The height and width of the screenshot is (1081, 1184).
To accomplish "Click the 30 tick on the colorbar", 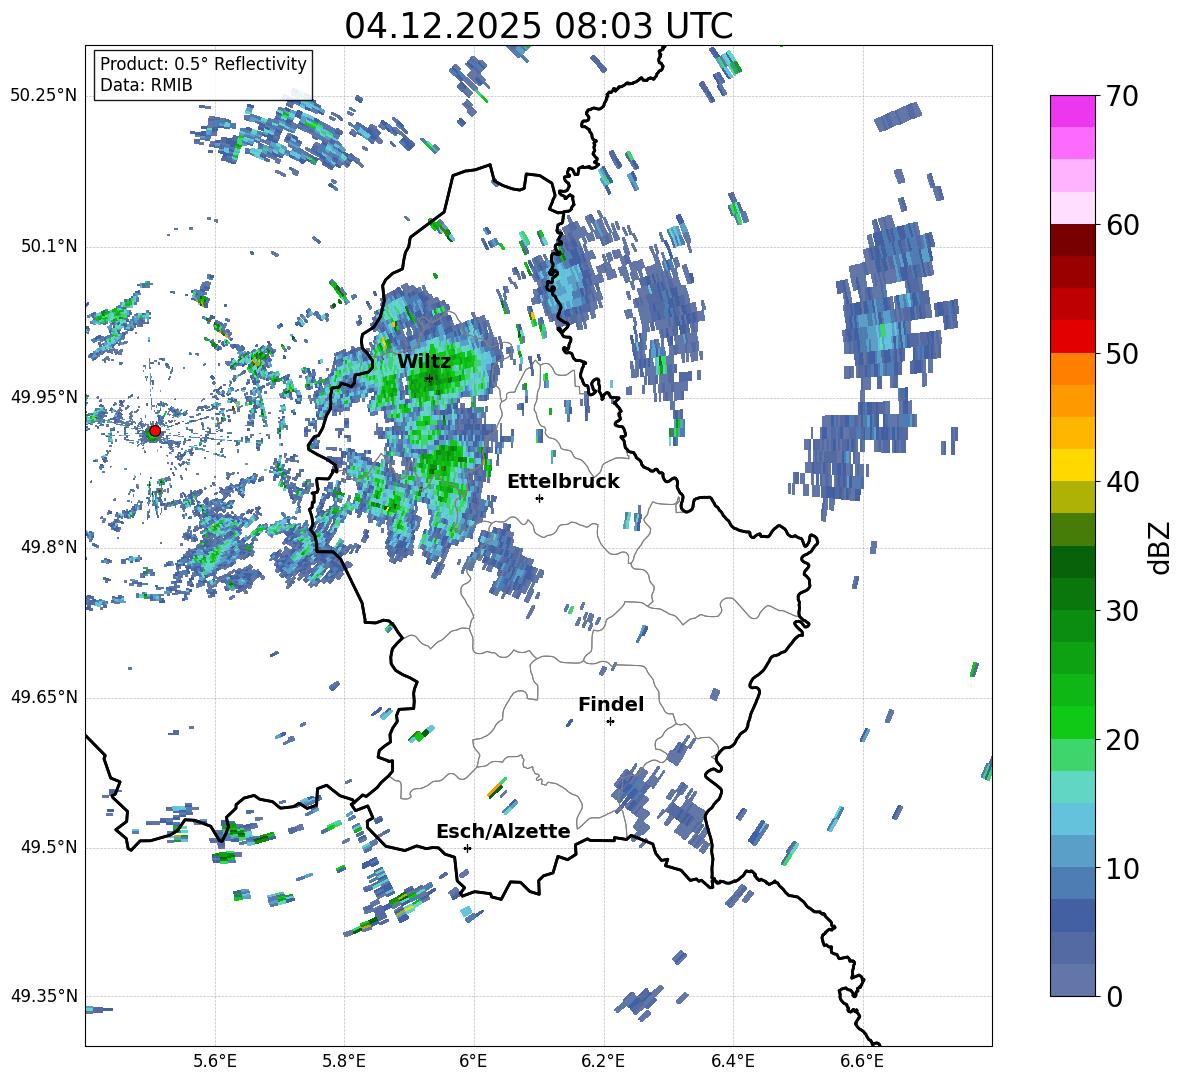I will [1122, 610].
